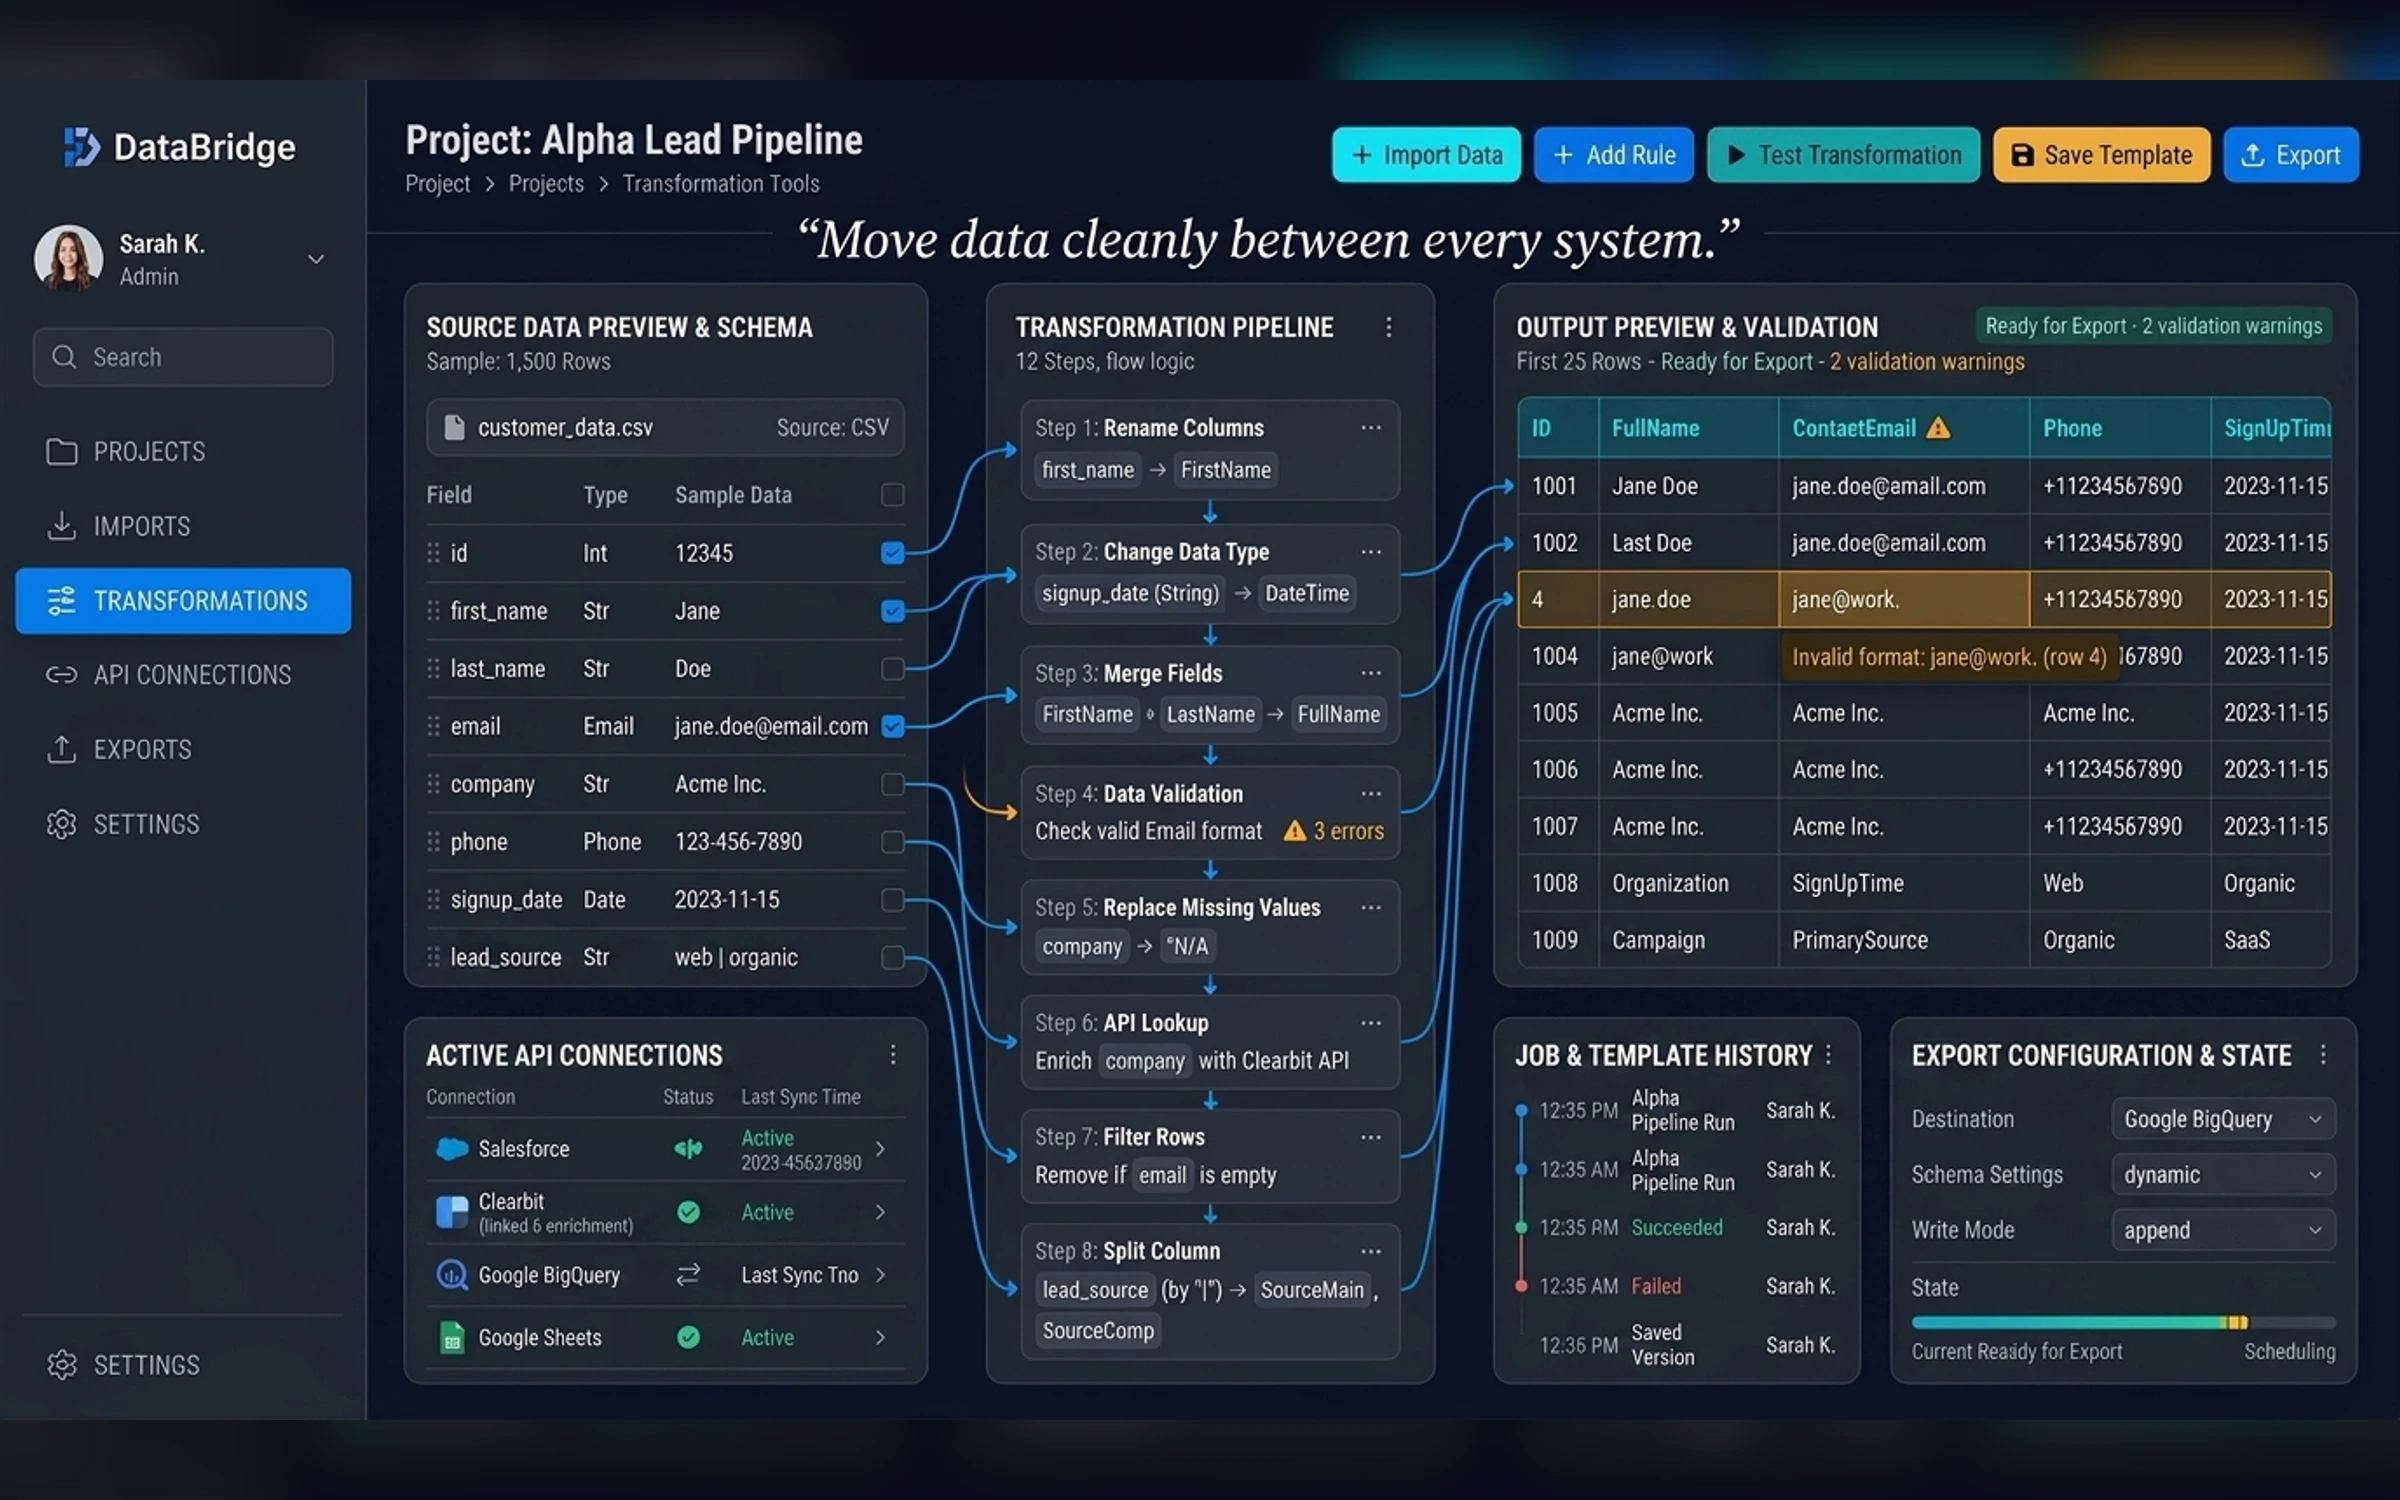
Task: Expand the Salesforce connection row chevron
Action: pyautogui.click(x=880, y=1149)
